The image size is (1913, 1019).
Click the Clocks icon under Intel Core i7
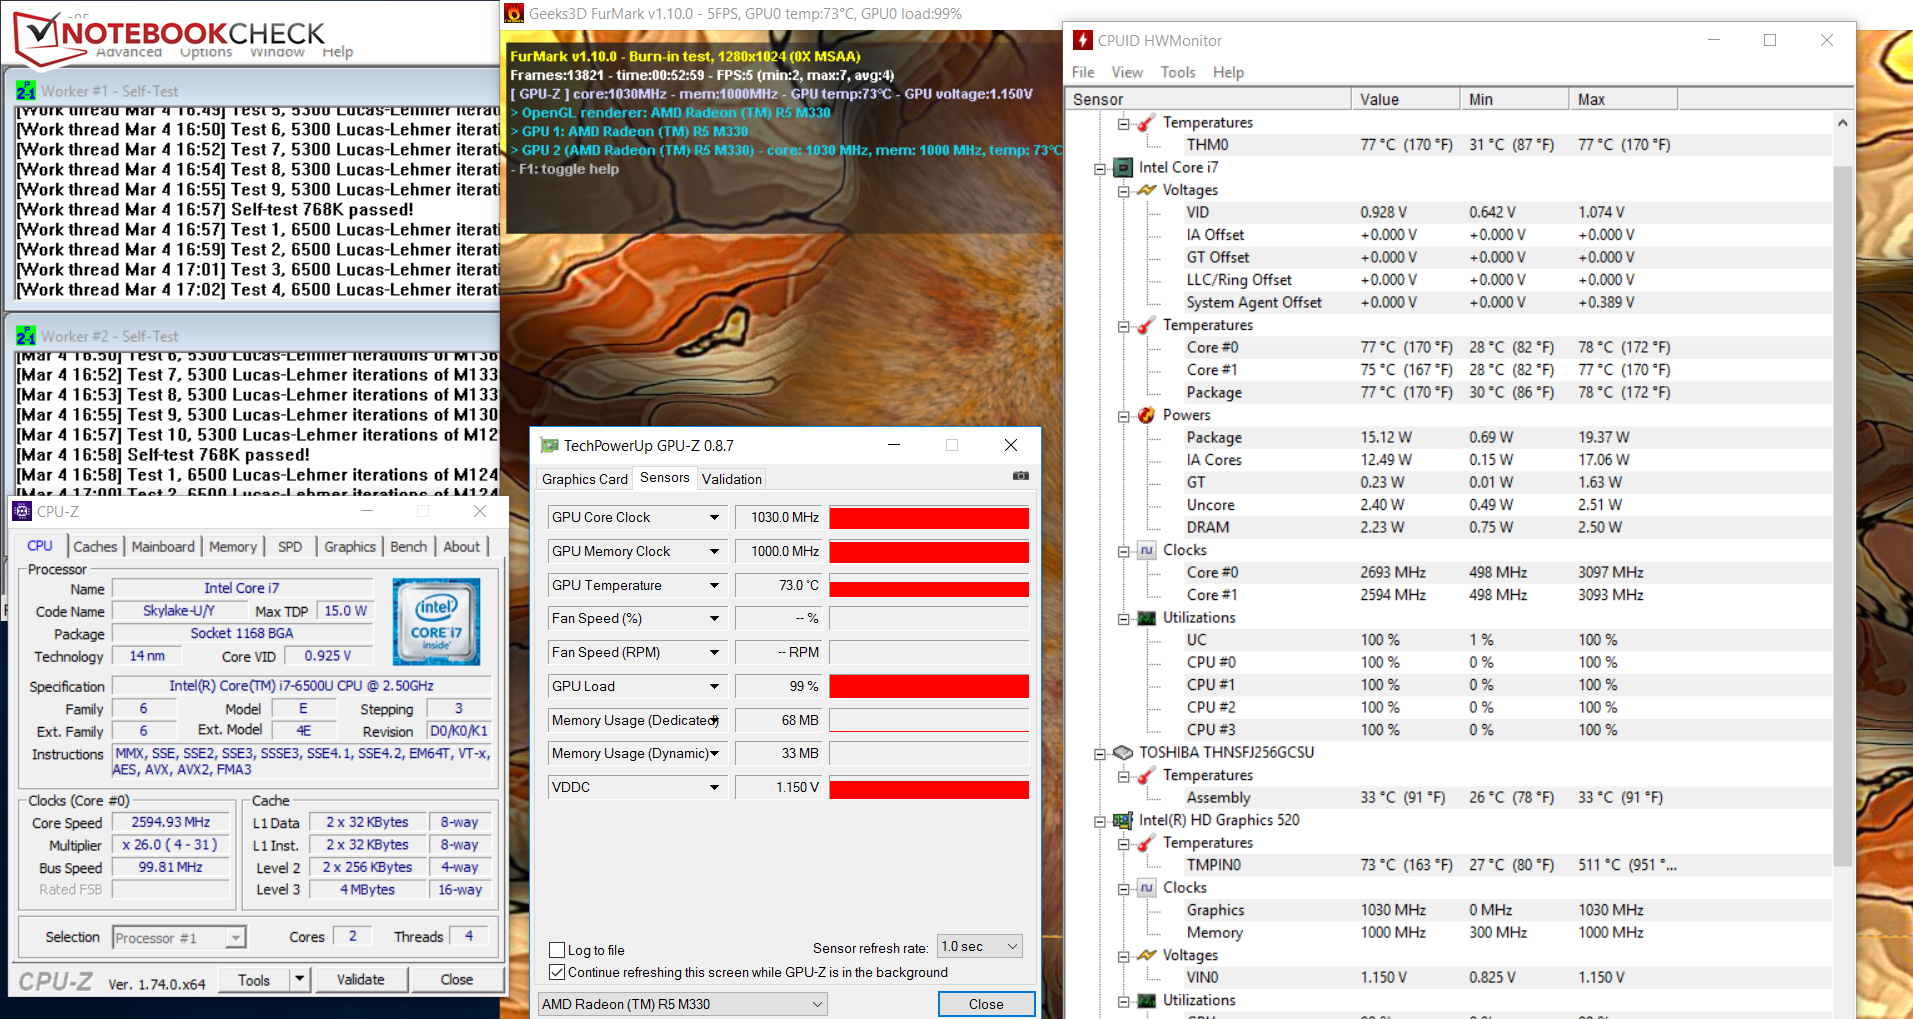(x=1147, y=550)
